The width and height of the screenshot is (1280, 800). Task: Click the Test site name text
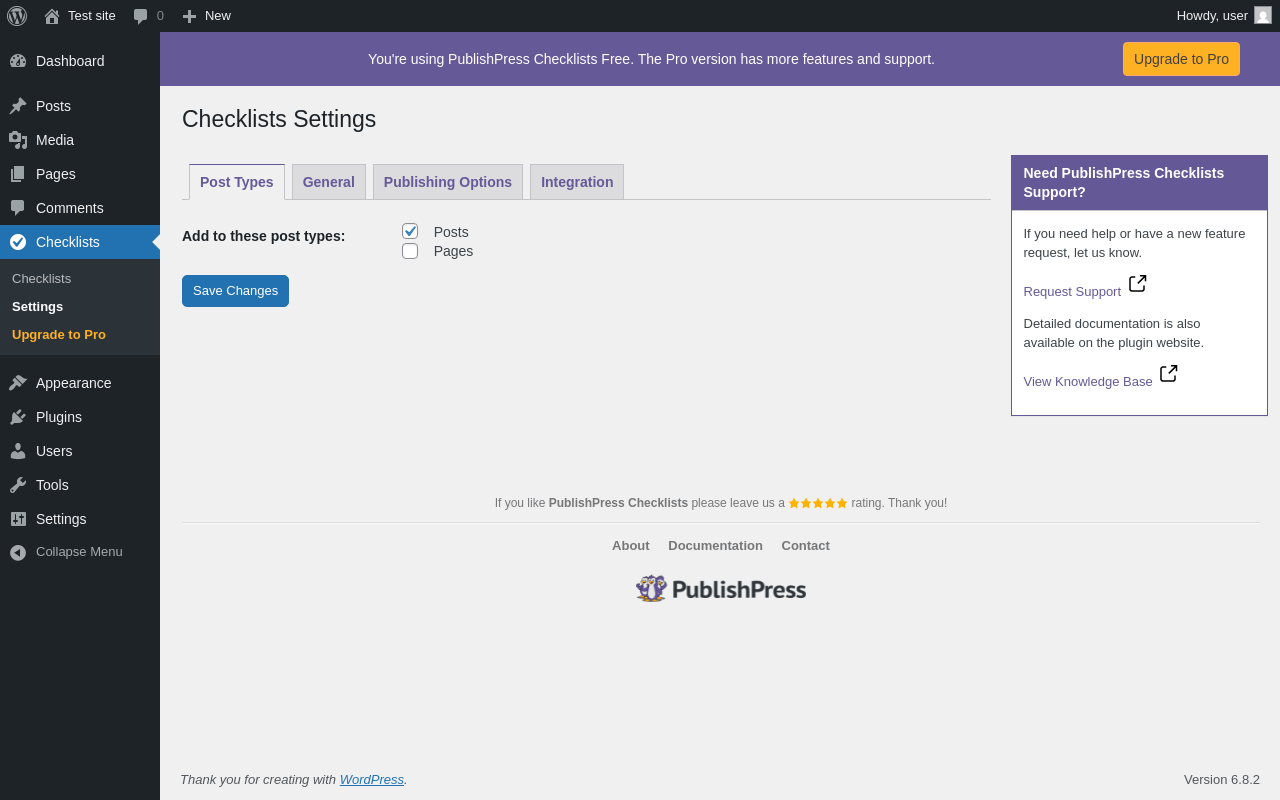click(x=92, y=16)
